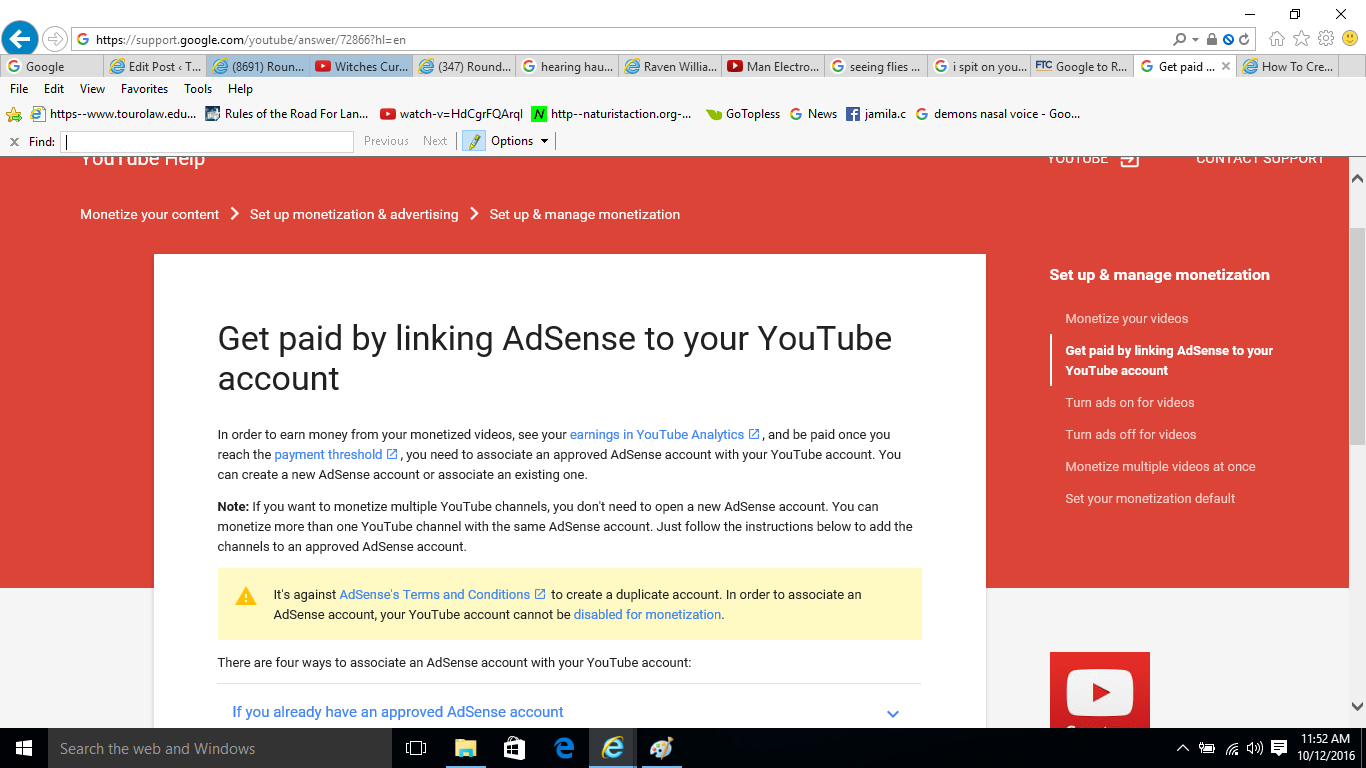Open Turn ads off for videos sidebar link
The height and width of the screenshot is (768, 1366).
coord(1131,434)
